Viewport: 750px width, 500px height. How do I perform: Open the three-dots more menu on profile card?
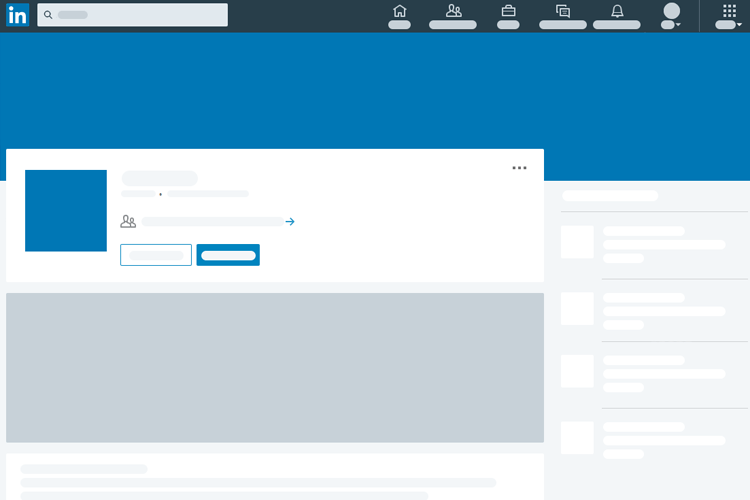pyautogui.click(x=519, y=168)
